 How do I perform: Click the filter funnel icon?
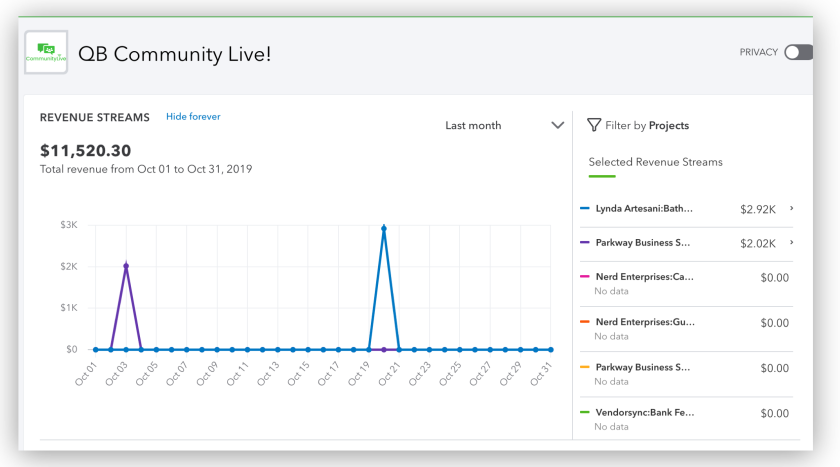[594, 125]
